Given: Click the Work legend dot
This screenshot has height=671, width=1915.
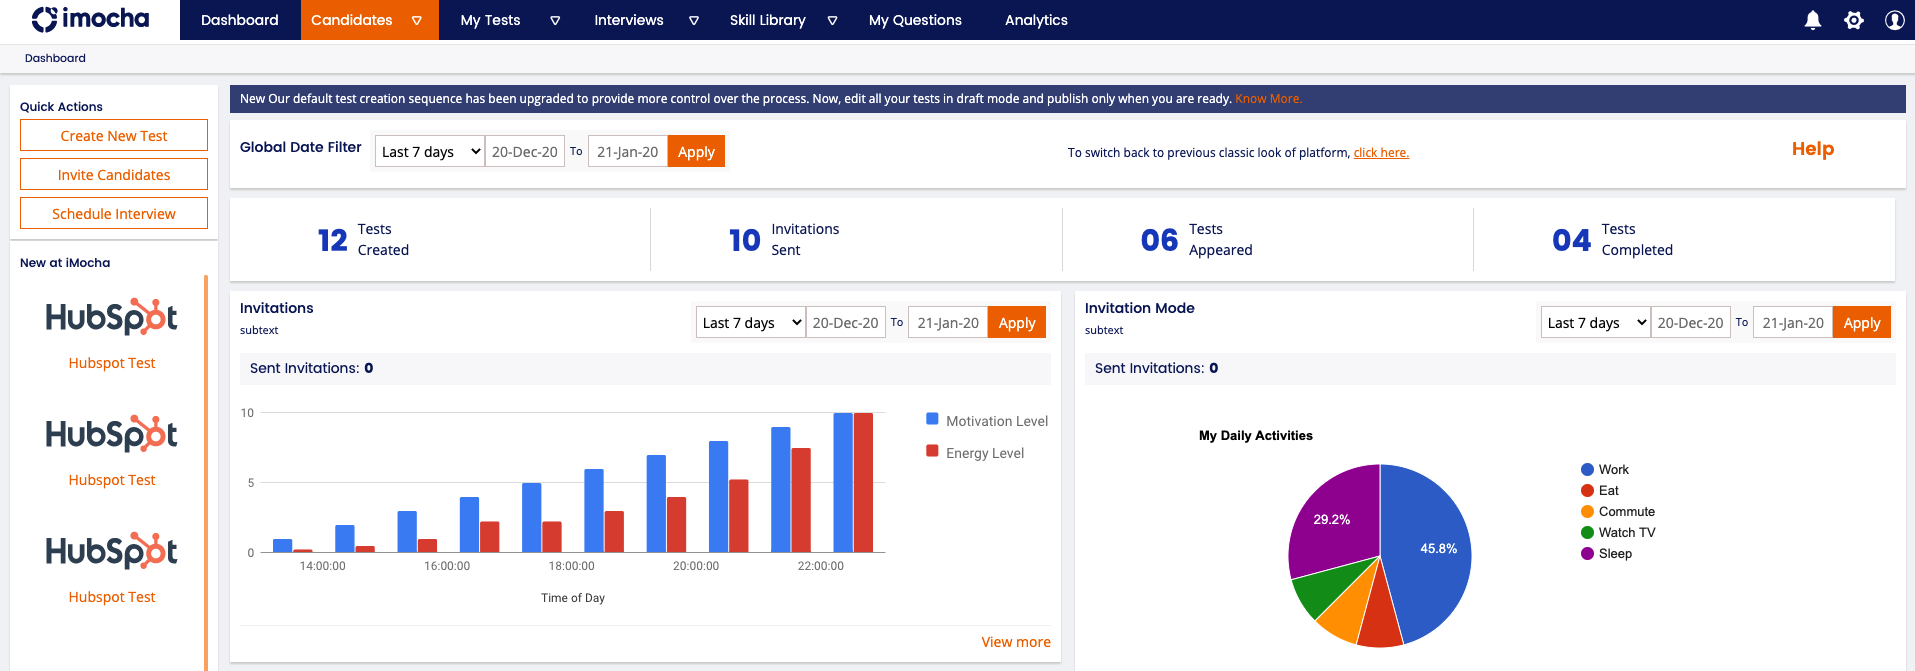Looking at the screenshot, I should tap(1587, 470).
